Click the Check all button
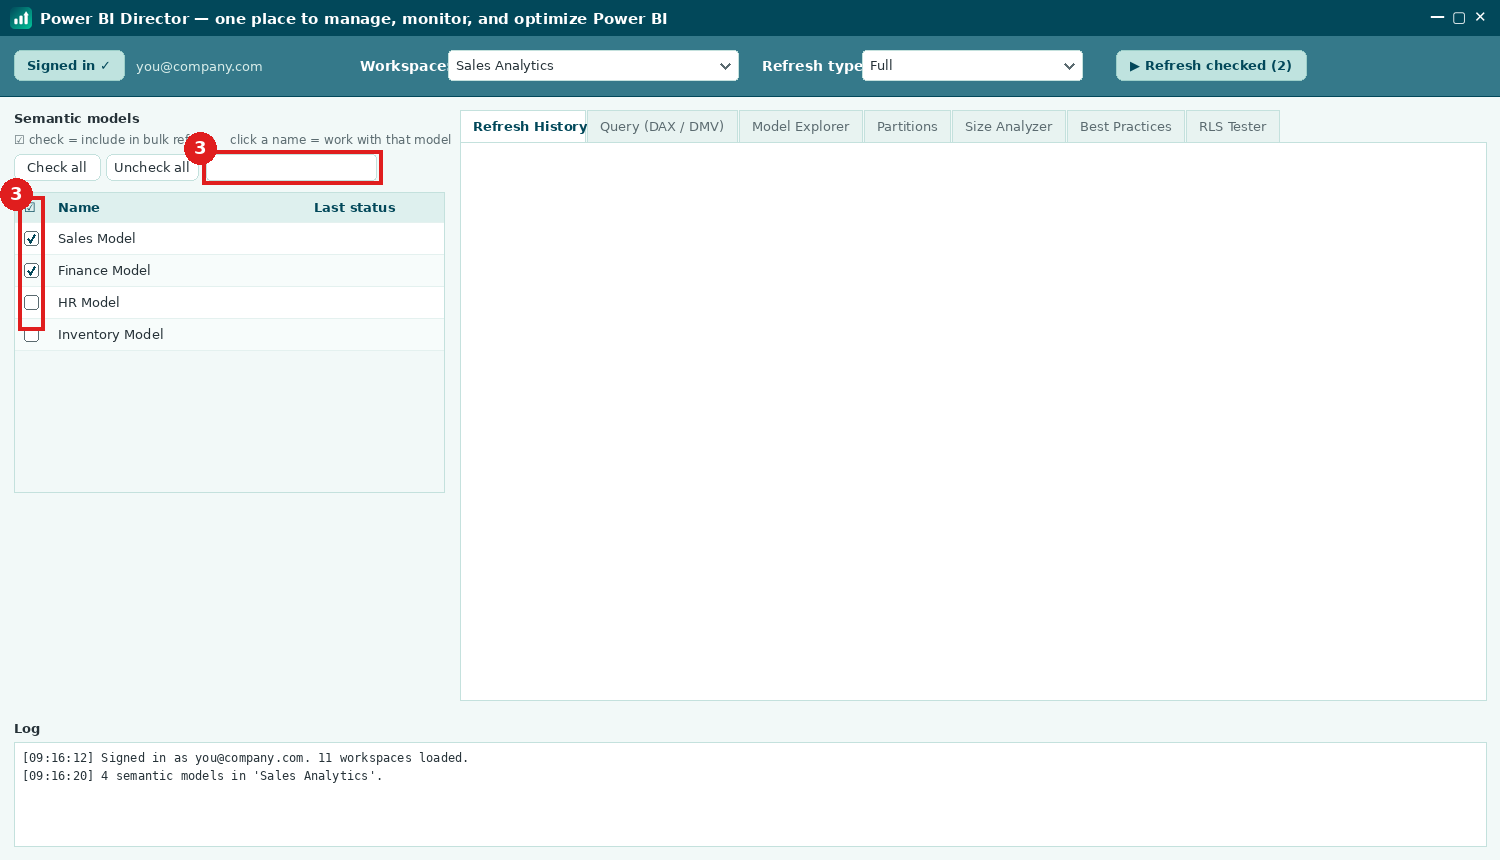This screenshot has width=1500, height=860. pyautogui.click(x=57, y=168)
